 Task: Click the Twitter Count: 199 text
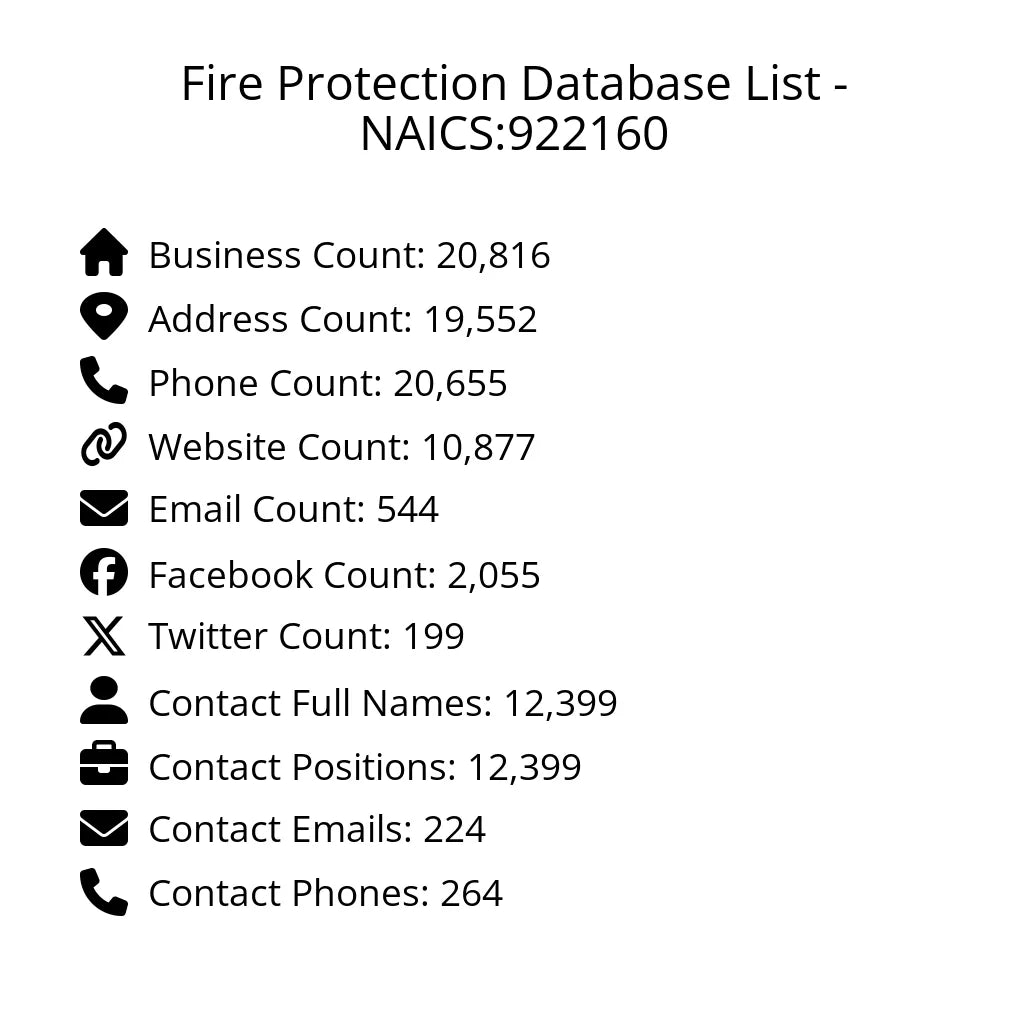(x=306, y=637)
